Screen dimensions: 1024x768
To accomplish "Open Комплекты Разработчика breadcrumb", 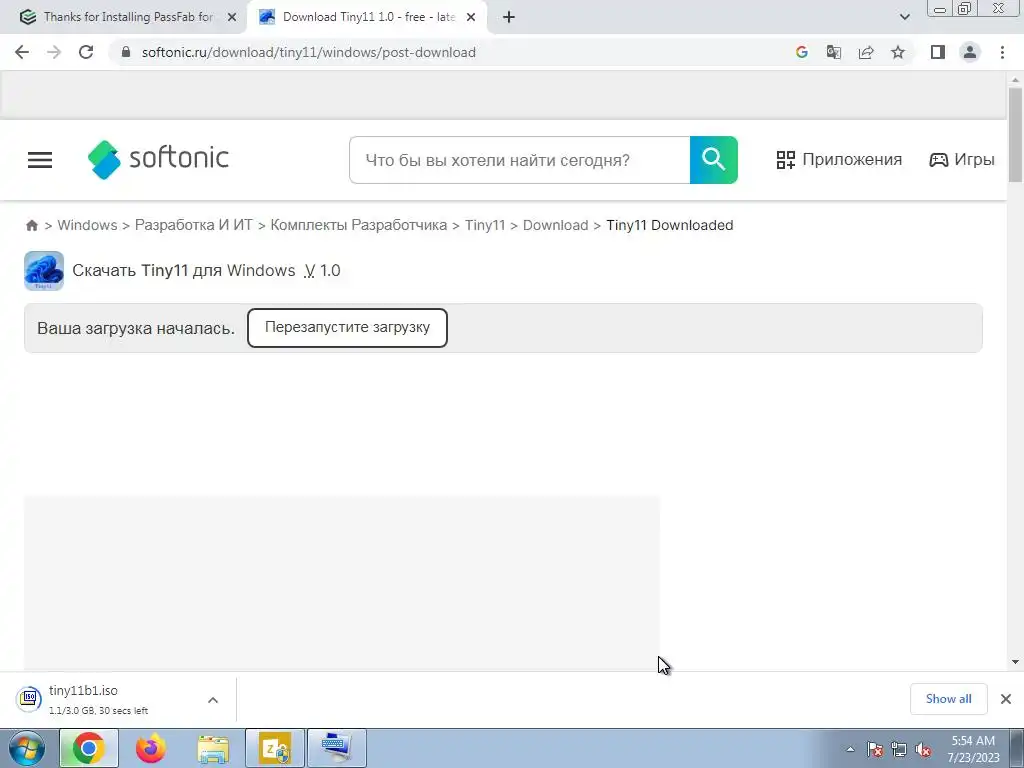I will point(359,225).
